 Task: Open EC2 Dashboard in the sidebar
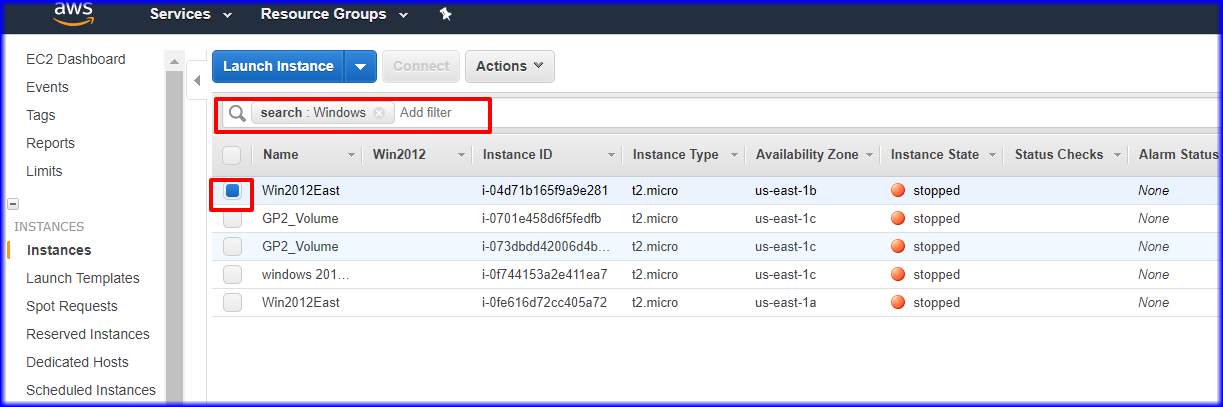pos(76,59)
